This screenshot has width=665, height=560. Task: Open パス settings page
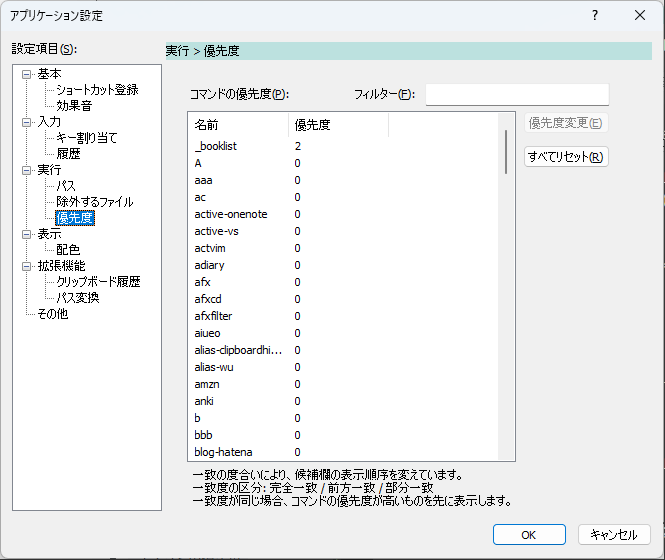(66, 186)
